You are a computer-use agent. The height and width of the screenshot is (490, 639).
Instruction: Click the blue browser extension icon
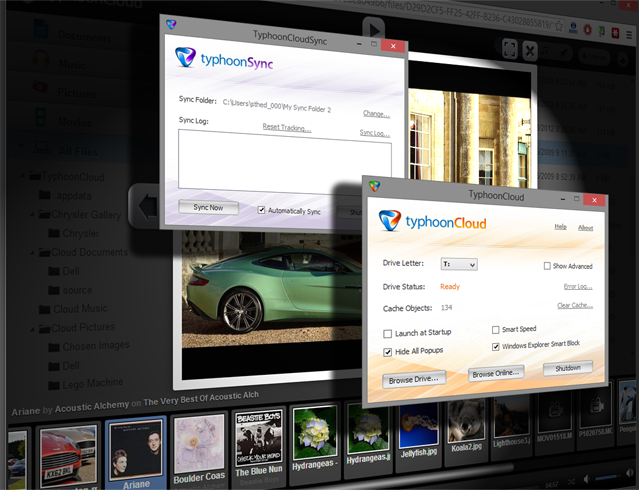(573, 27)
